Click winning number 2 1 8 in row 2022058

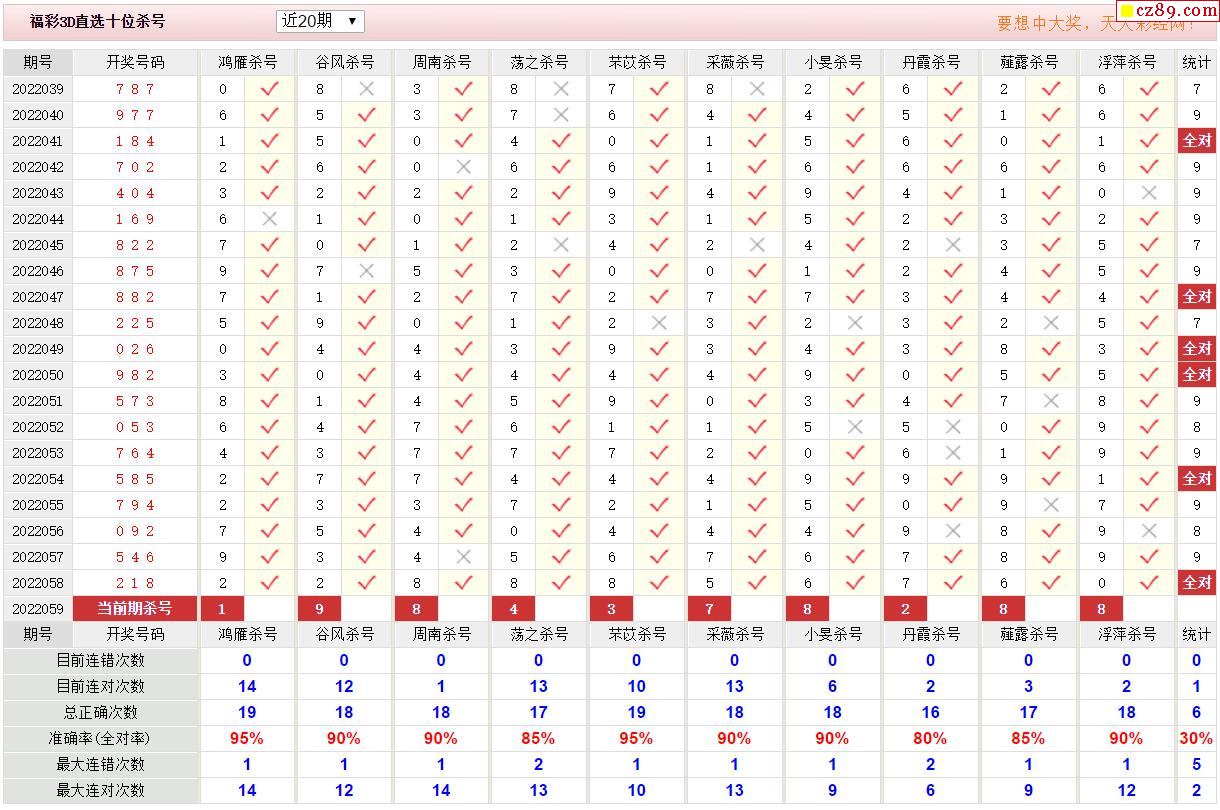tap(135, 583)
